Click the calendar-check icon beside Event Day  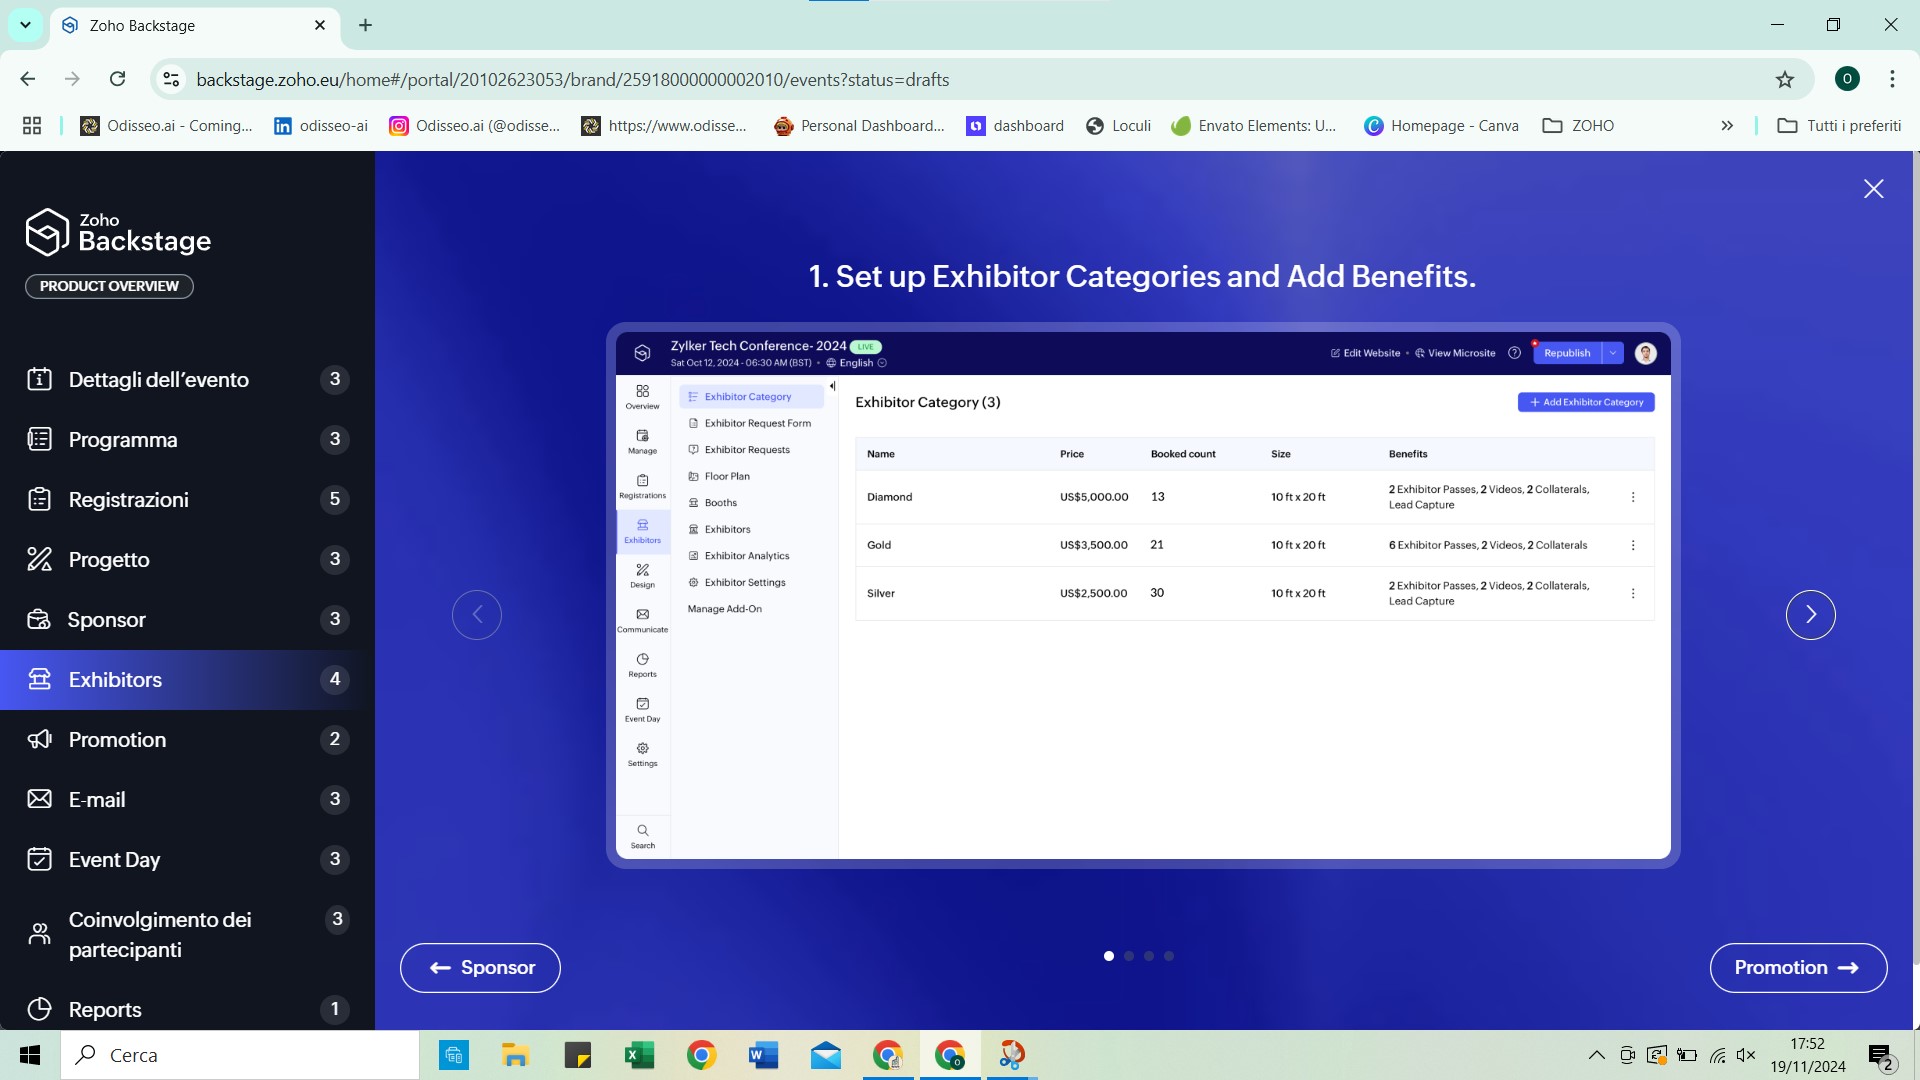39,859
